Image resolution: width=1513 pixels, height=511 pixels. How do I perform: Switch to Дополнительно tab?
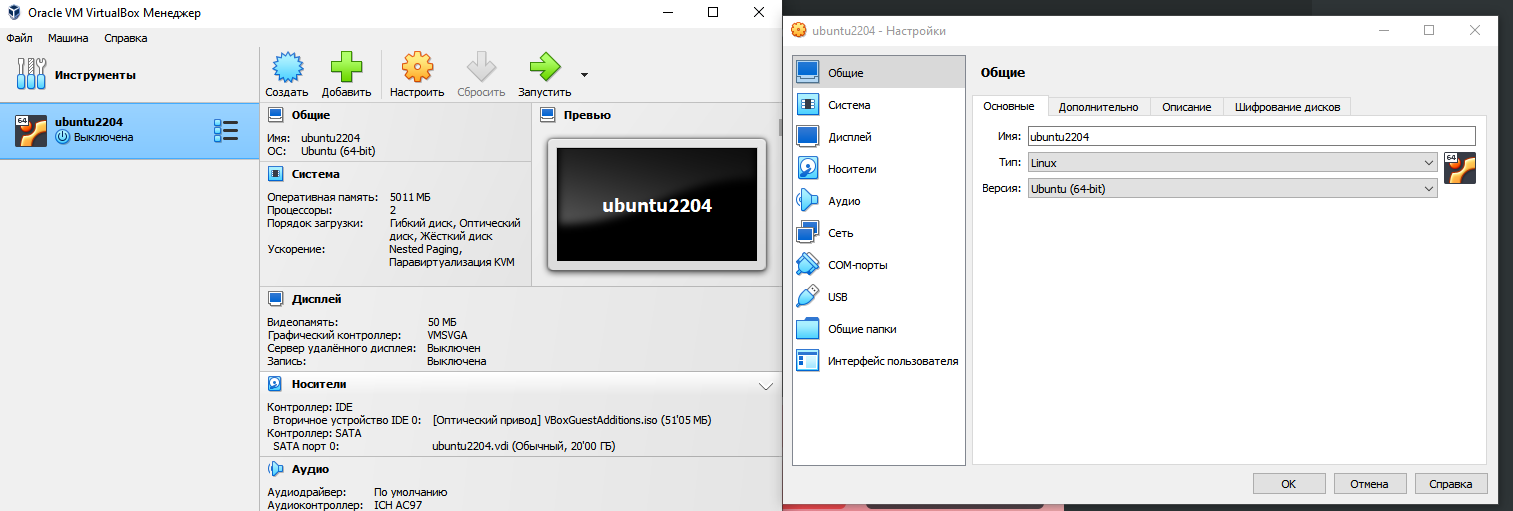coord(1098,106)
